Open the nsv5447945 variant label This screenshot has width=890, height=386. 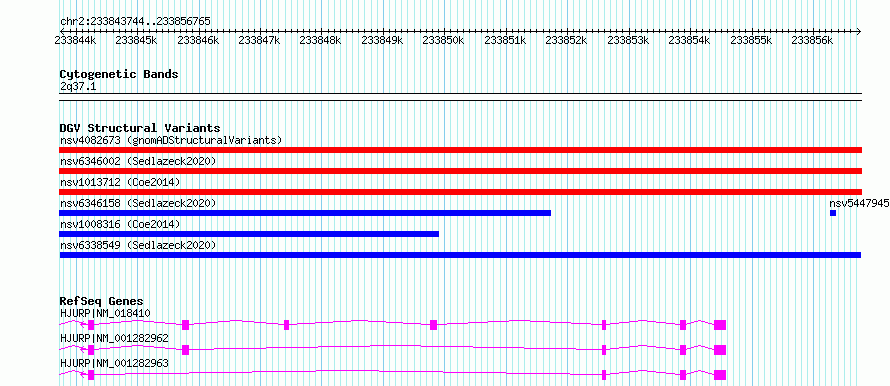[859, 203]
